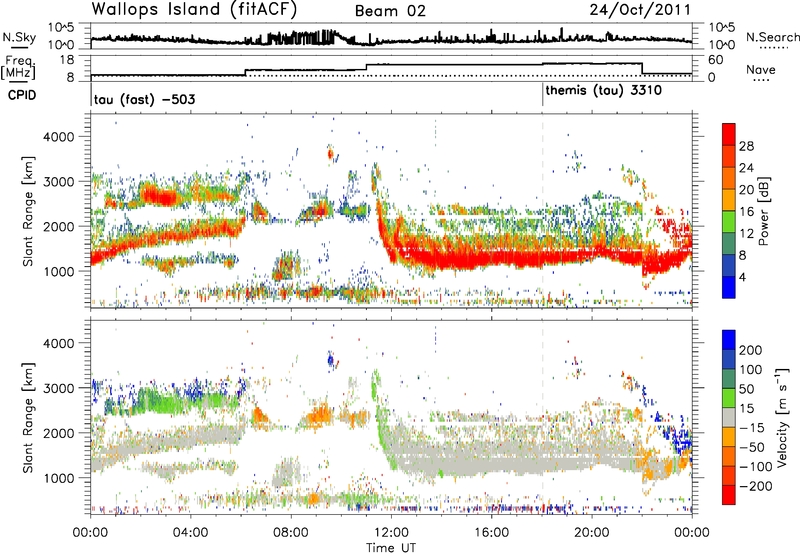Viewport: 800px width, 554px height.
Task: Click the 'Freq. [MHz]' axis label
Action: (19, 69)
